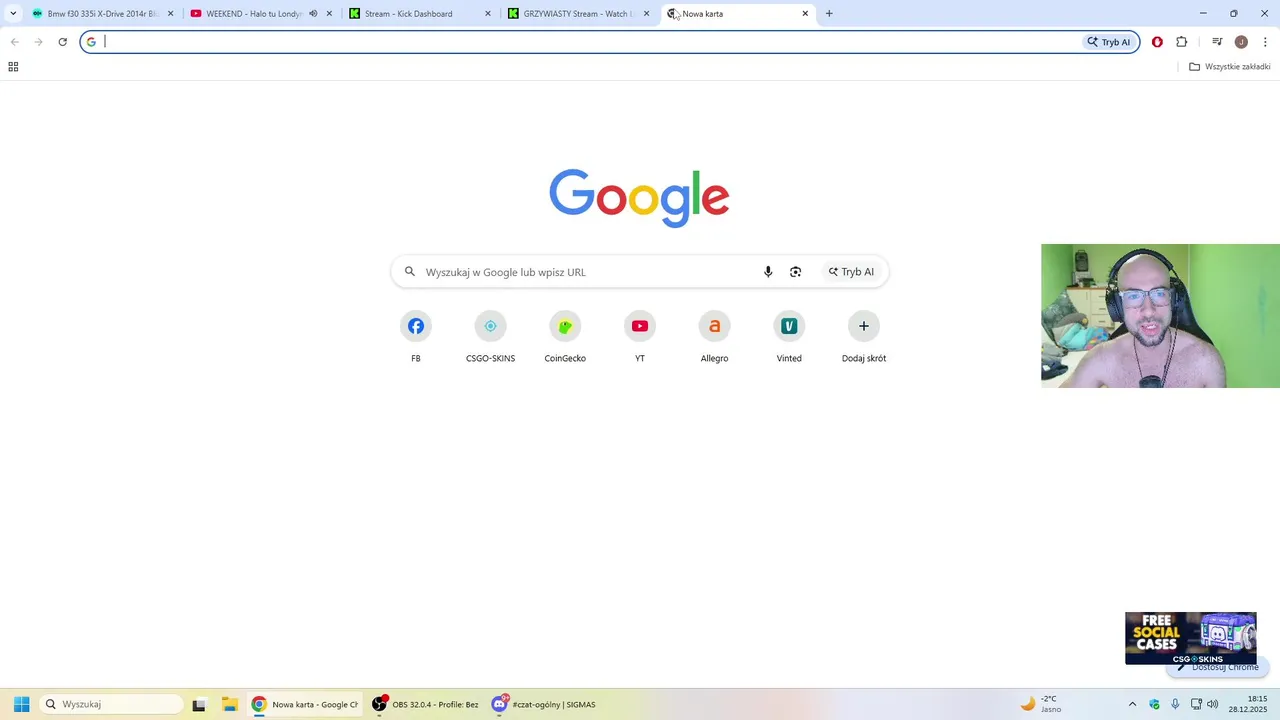Open the CSGO-SKINS shortcut tile
The width and height of the screenshot is (1280, 720).
click(x=490, y=337)
